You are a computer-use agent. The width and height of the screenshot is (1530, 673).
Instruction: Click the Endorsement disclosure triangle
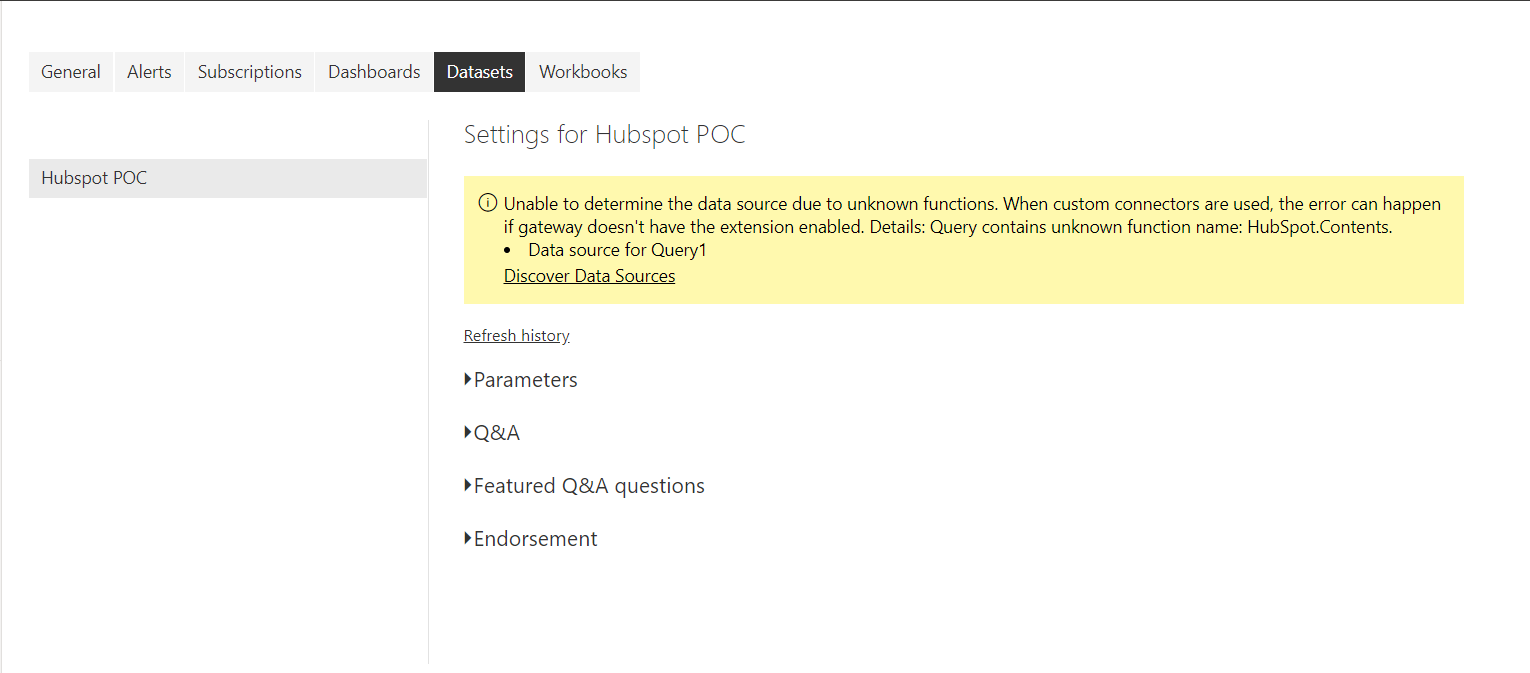click(467, 538)
